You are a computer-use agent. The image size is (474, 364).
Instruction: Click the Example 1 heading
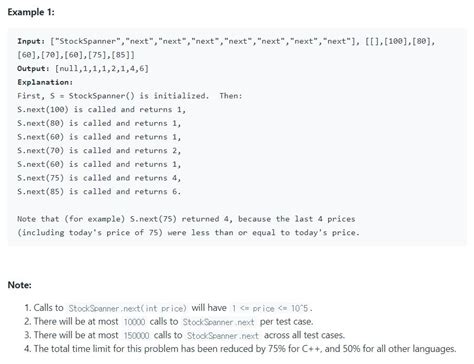(x=31, y=12)
